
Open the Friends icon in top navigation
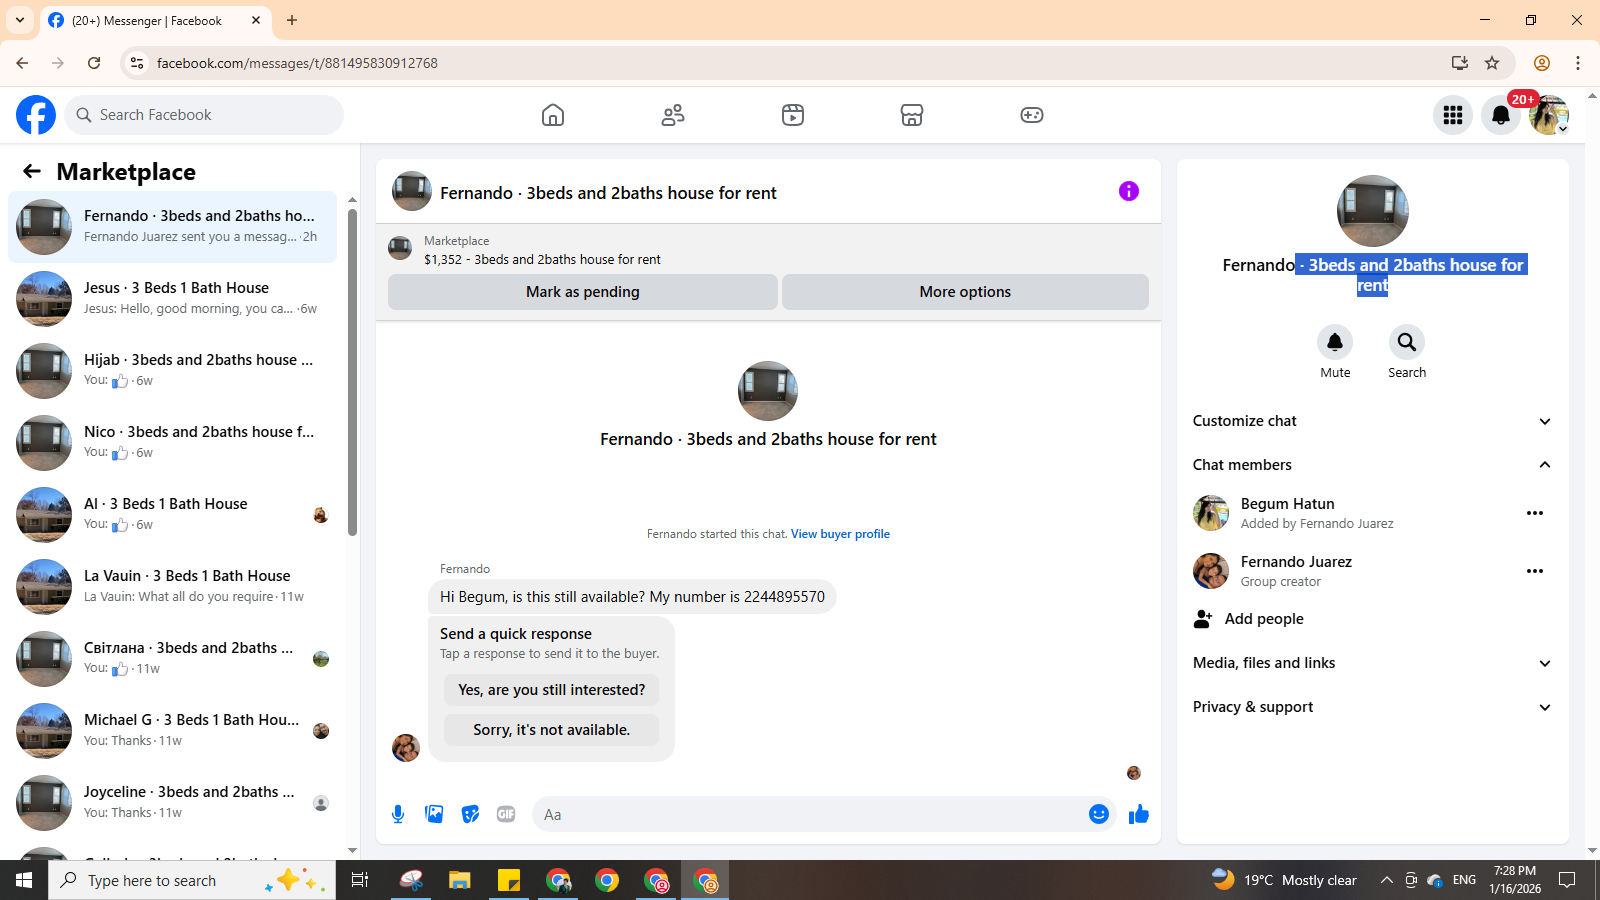click(673, 115)
